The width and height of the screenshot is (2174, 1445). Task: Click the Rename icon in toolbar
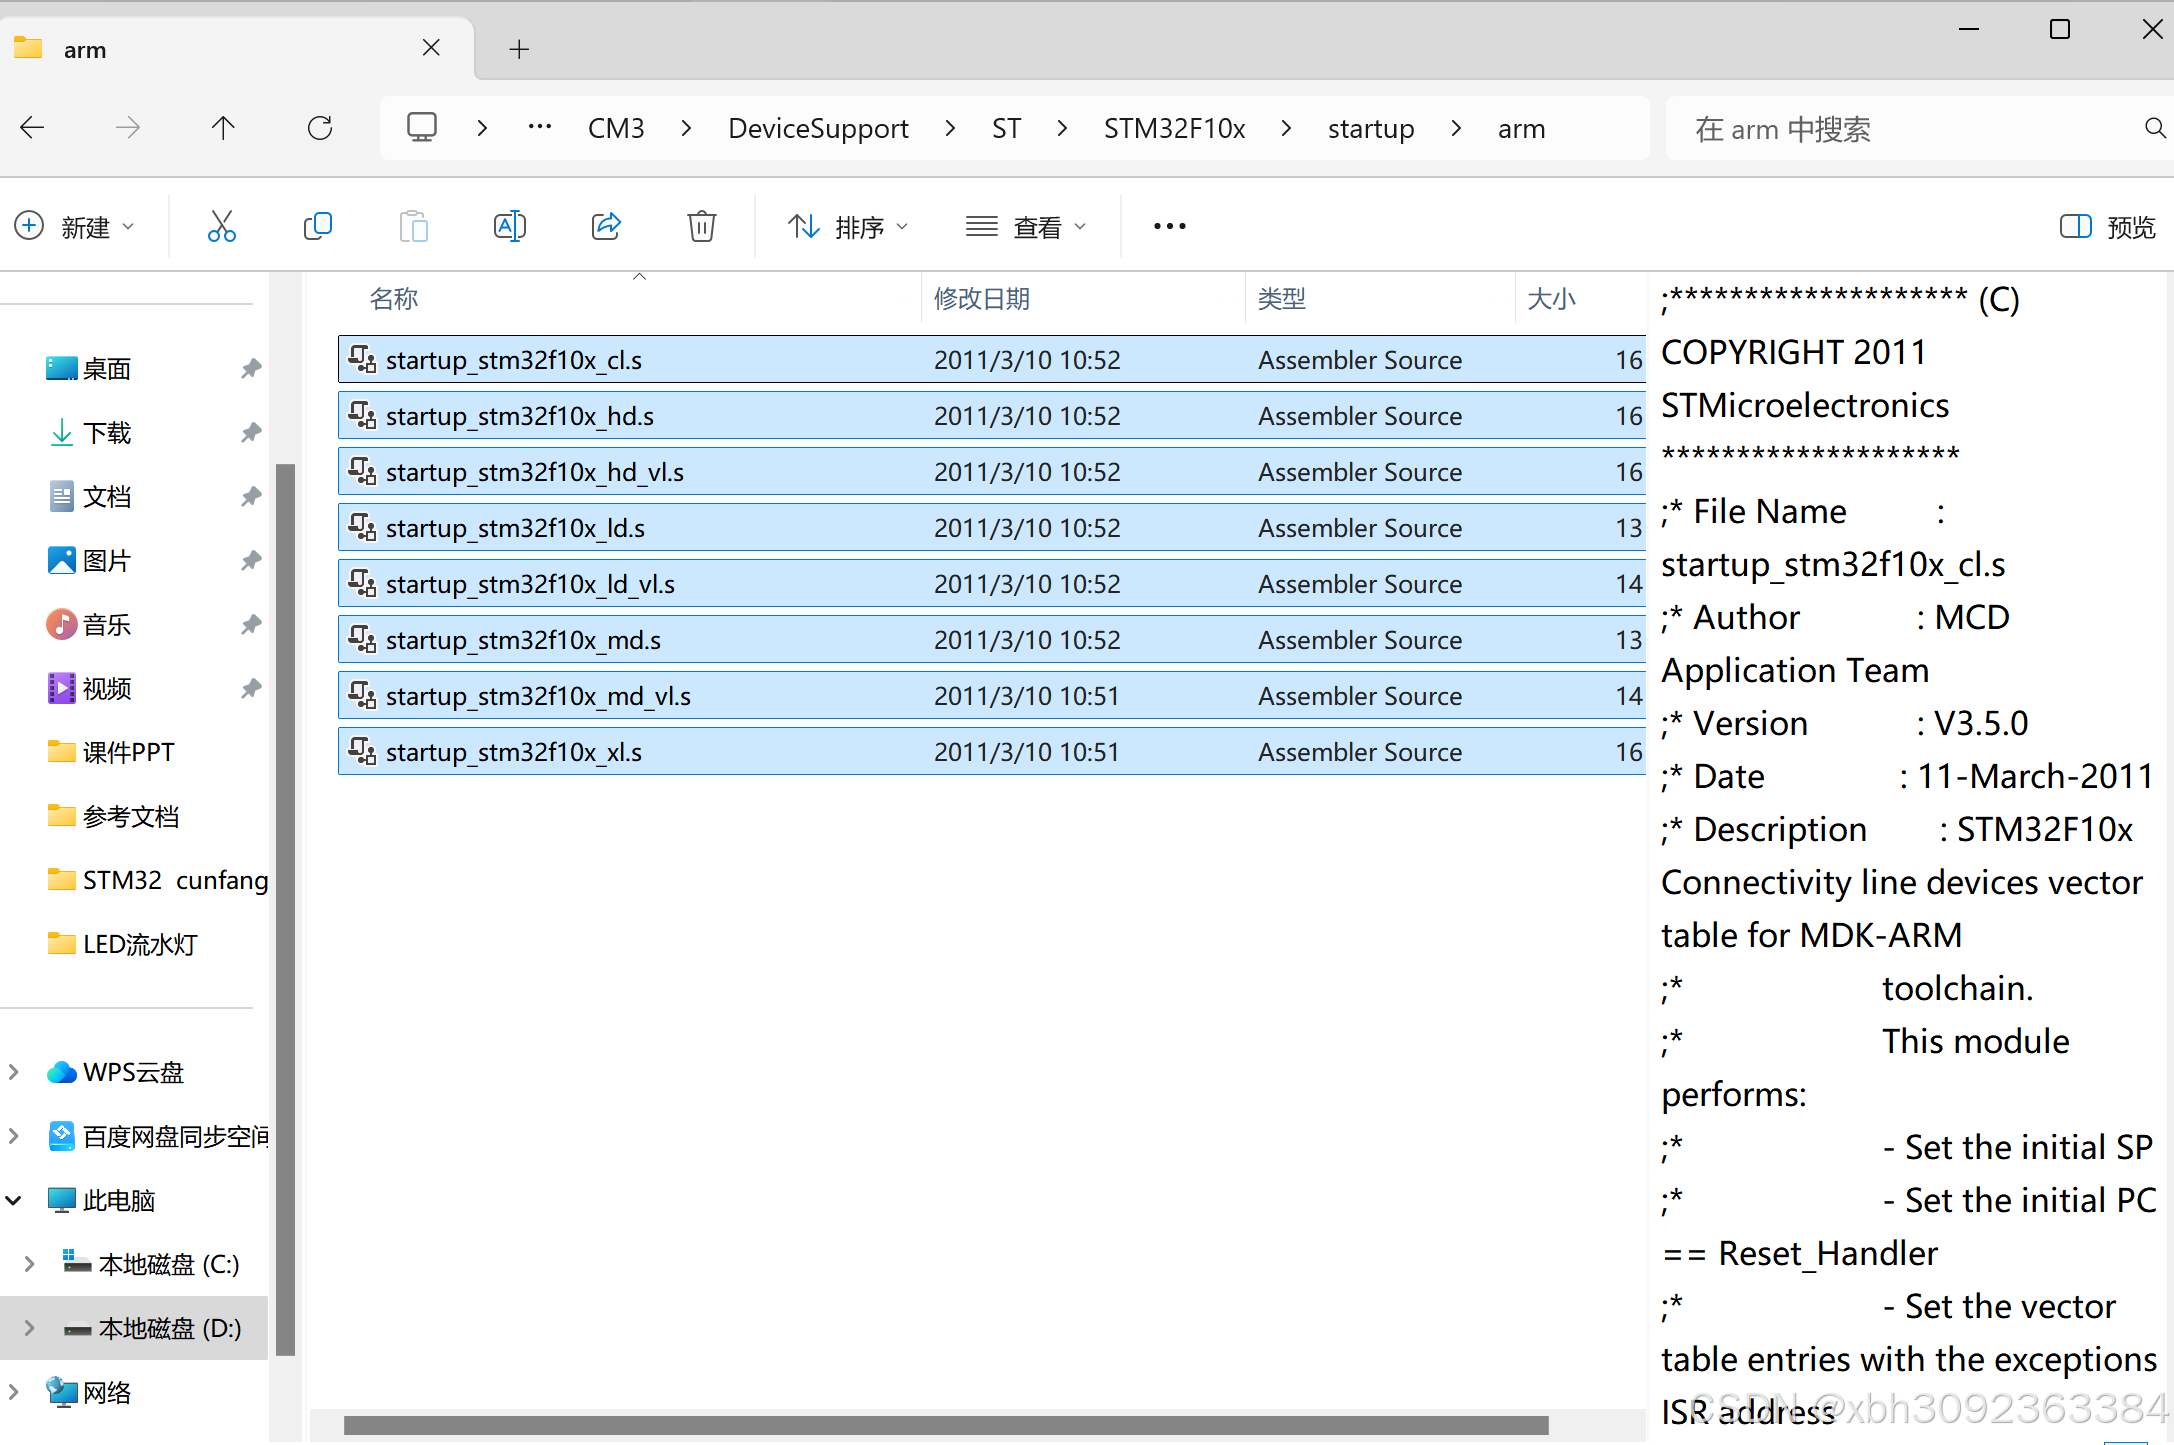509,227
